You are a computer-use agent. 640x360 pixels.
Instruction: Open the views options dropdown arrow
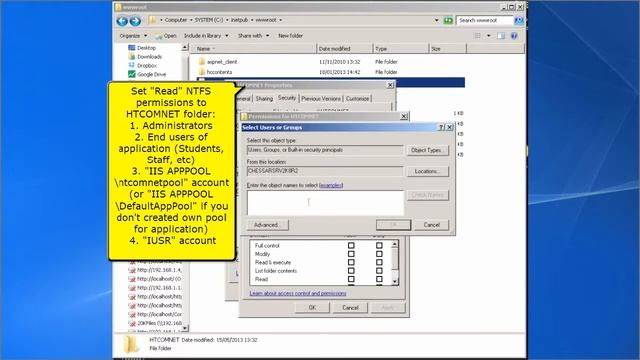coord(489,36)
